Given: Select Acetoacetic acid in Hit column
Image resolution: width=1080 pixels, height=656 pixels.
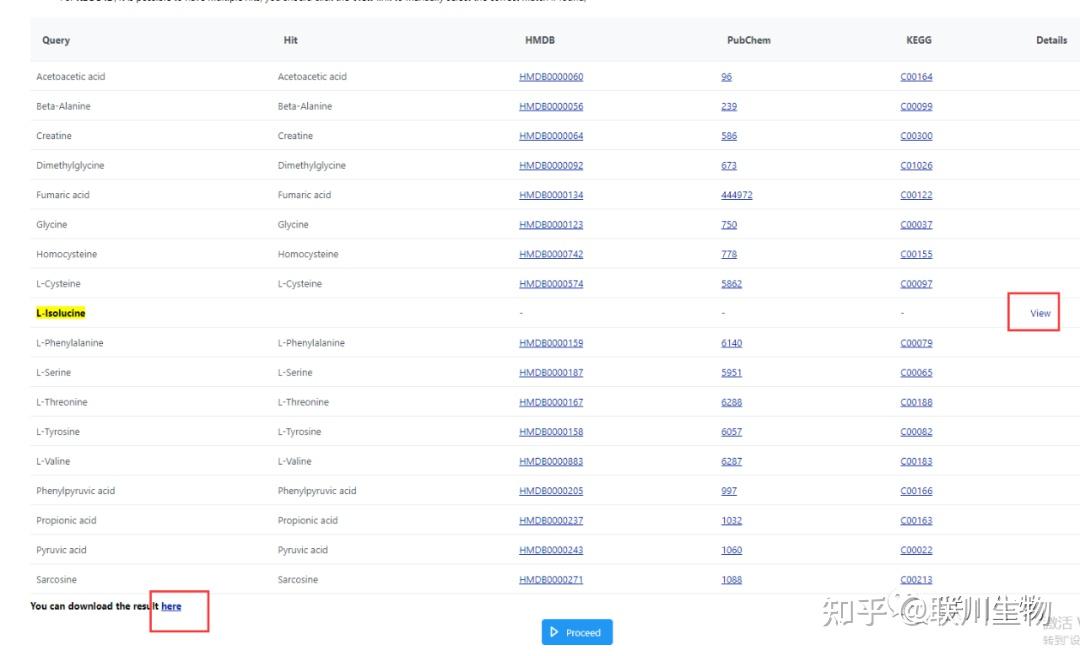Looking at the screenshot, I should coord(312,76).
